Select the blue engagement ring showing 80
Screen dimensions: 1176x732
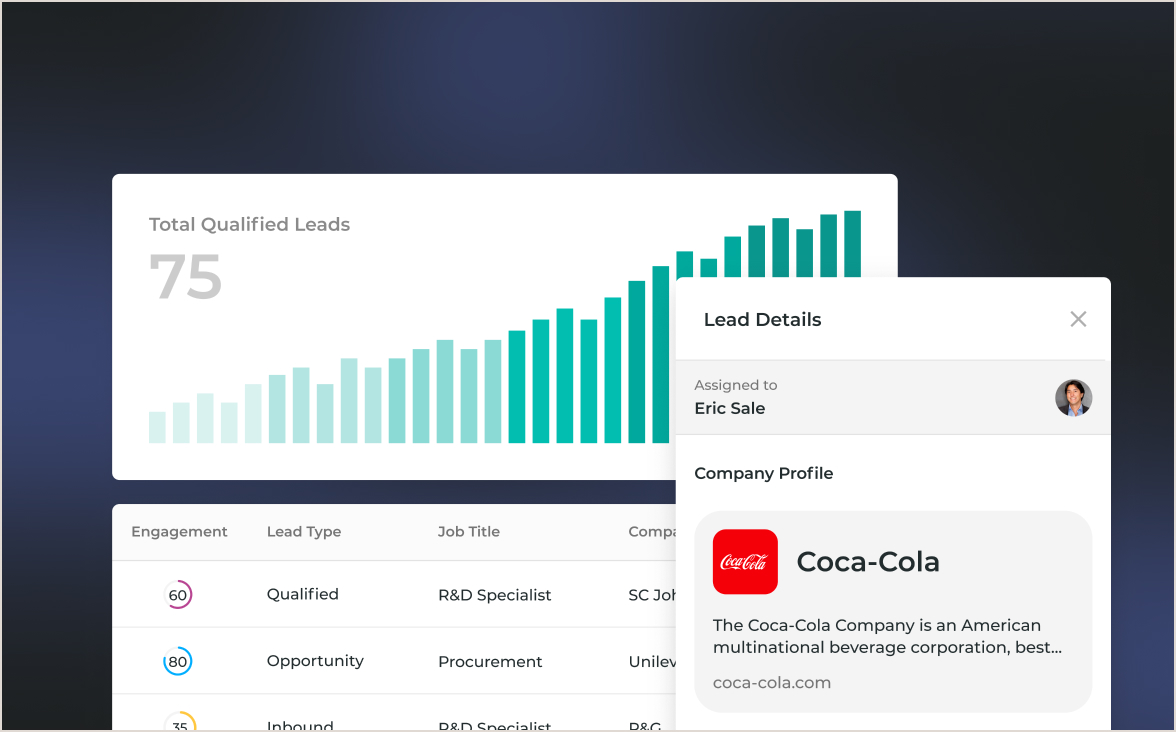click(x=178, y=660)
